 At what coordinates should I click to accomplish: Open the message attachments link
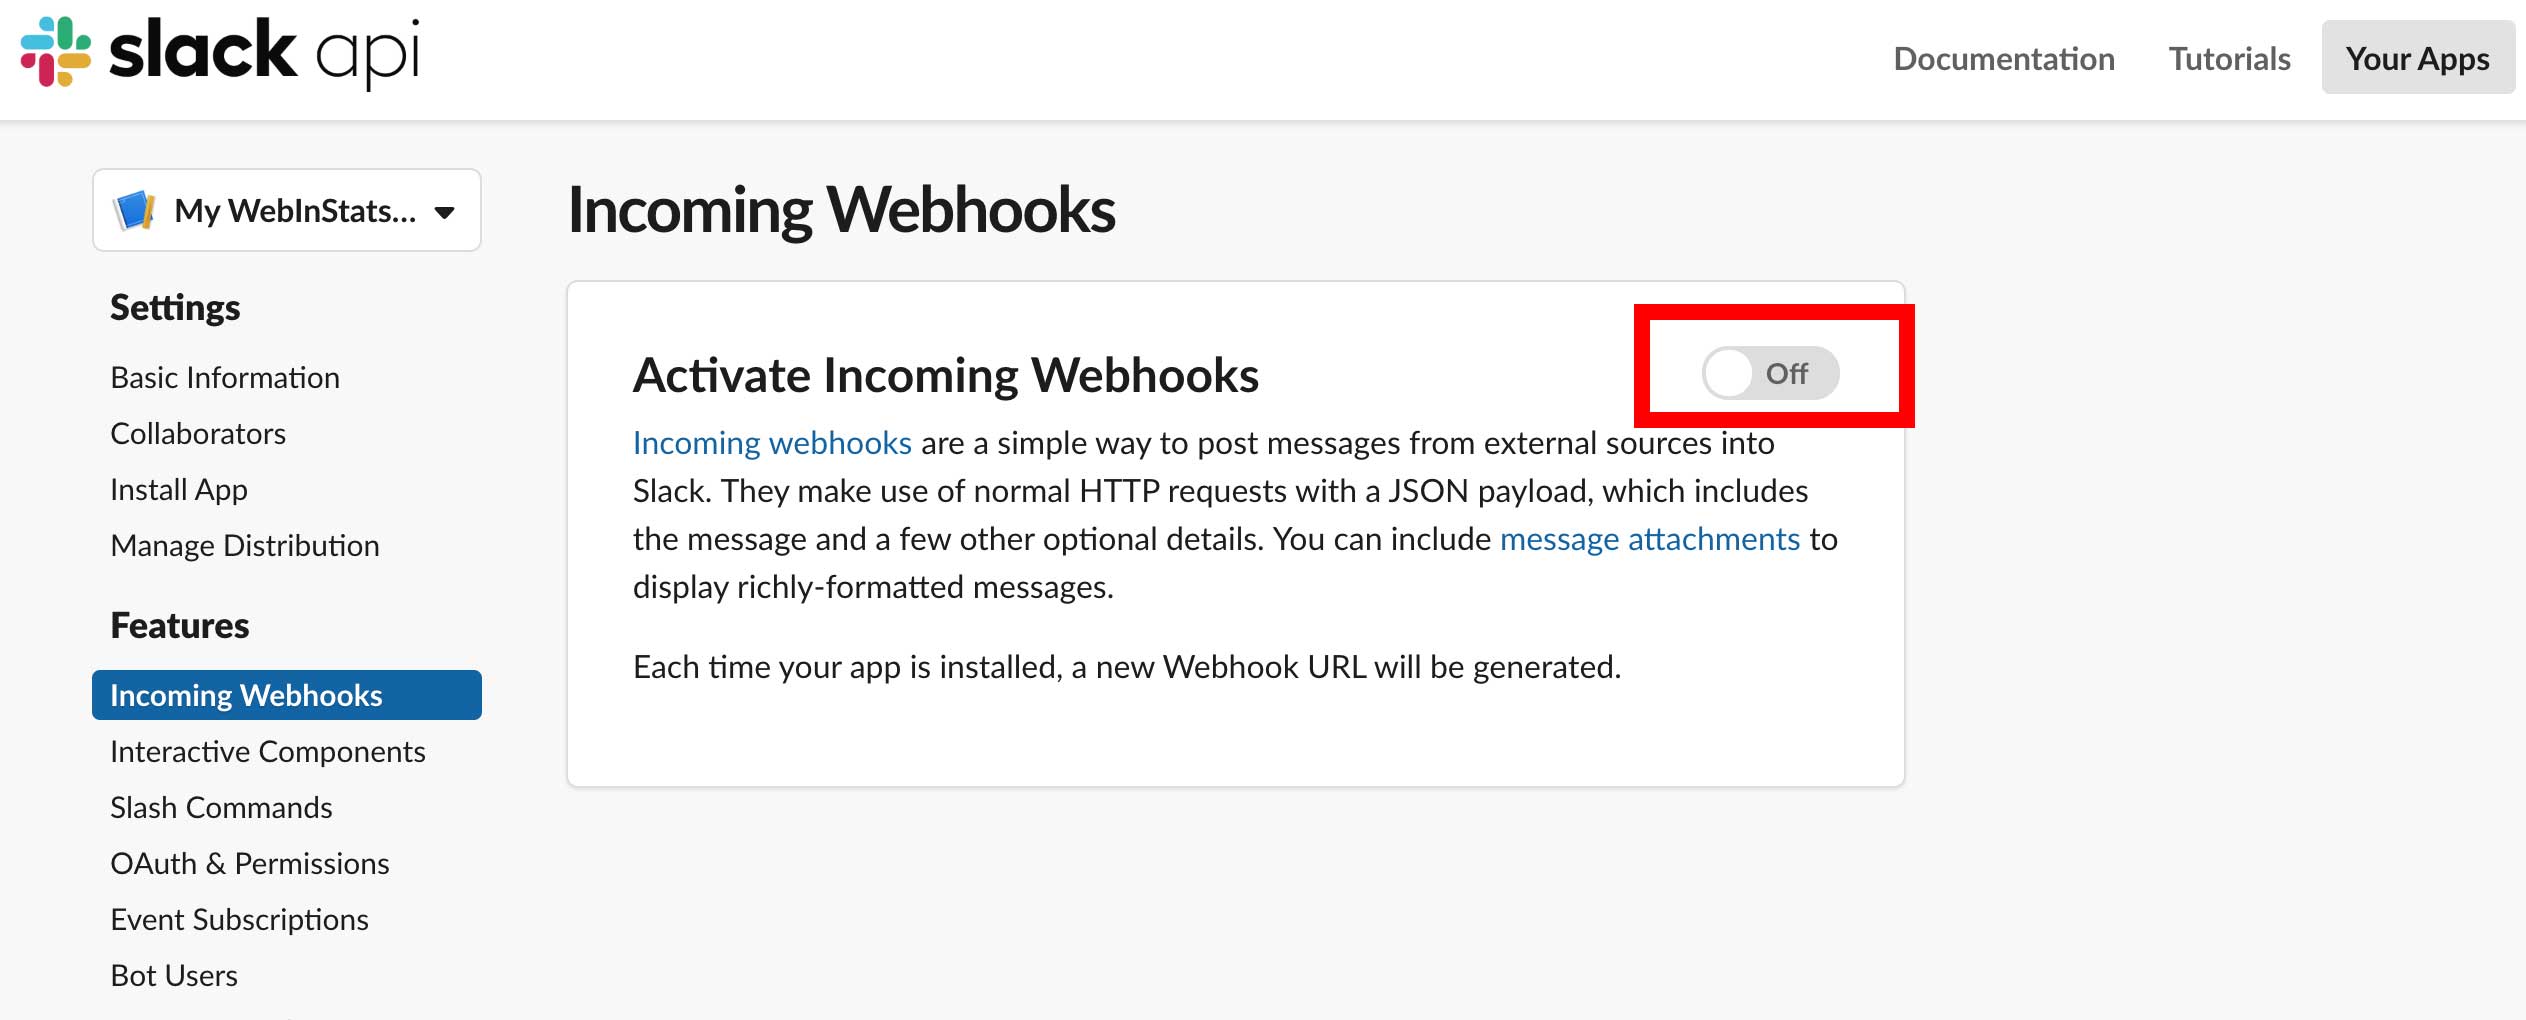(x=1650, y=538)
